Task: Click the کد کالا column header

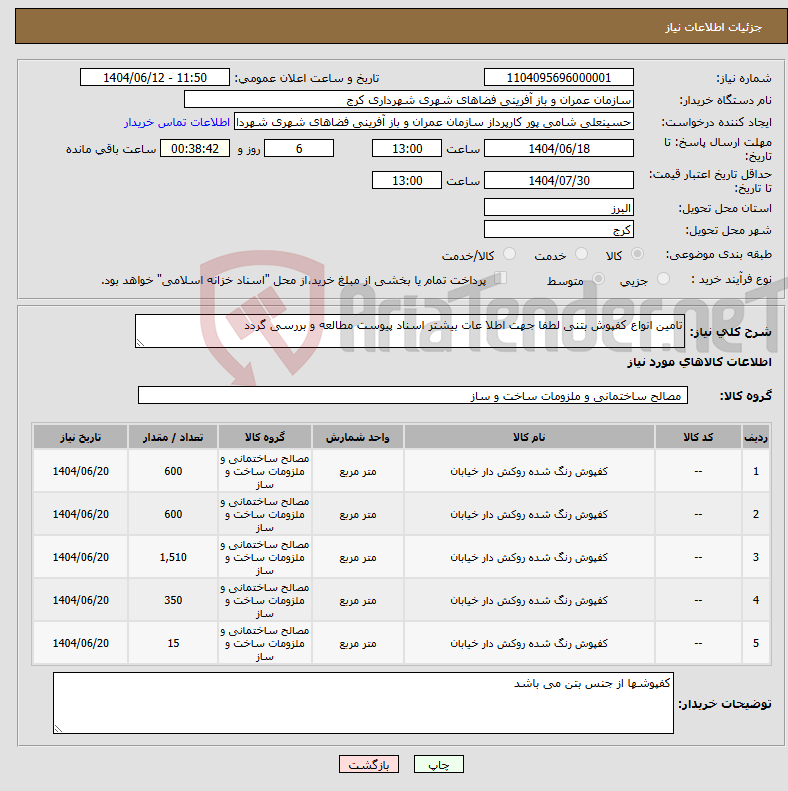Action: pos(698,437)
